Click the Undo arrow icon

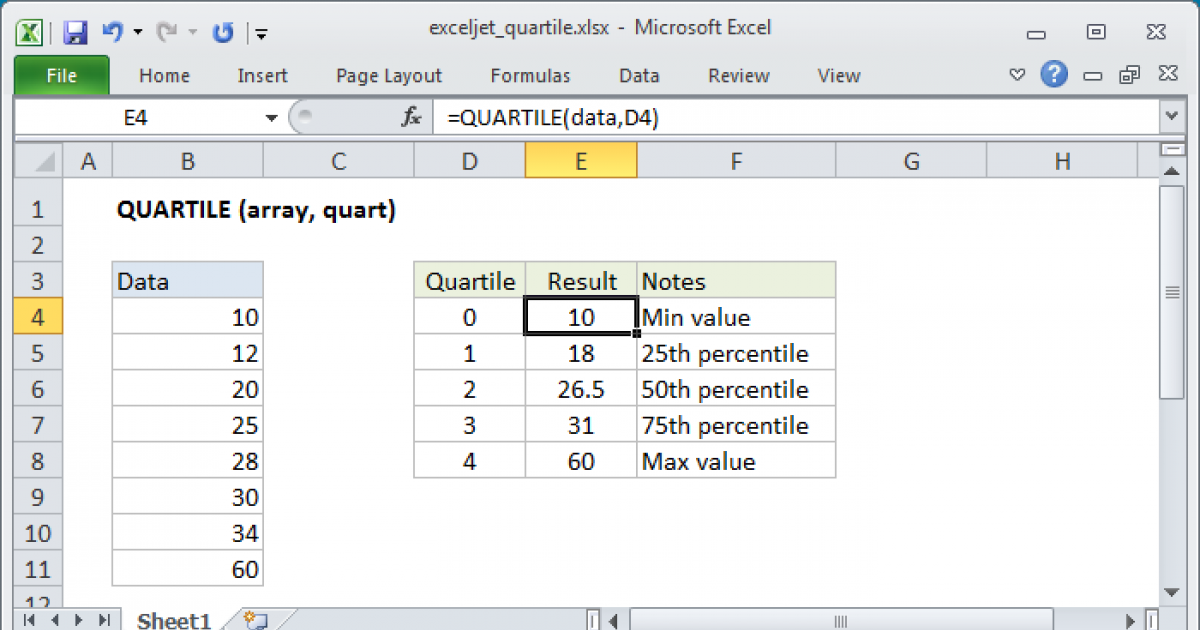click(113, 33)
